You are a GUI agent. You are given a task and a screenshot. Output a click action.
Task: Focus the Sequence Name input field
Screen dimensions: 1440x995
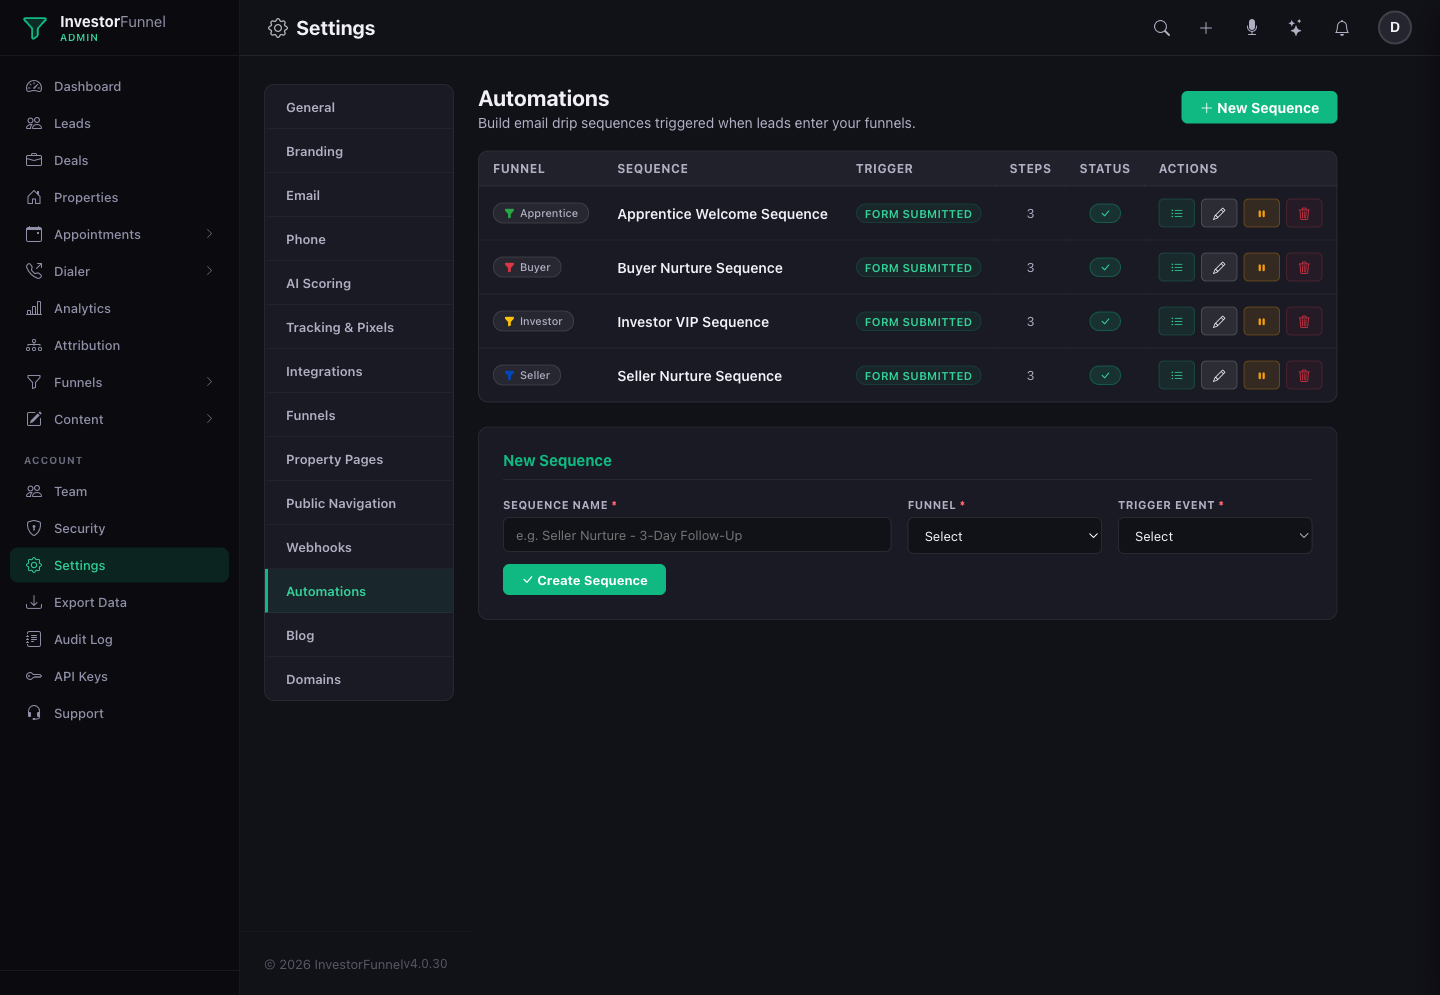coord(697,535)
